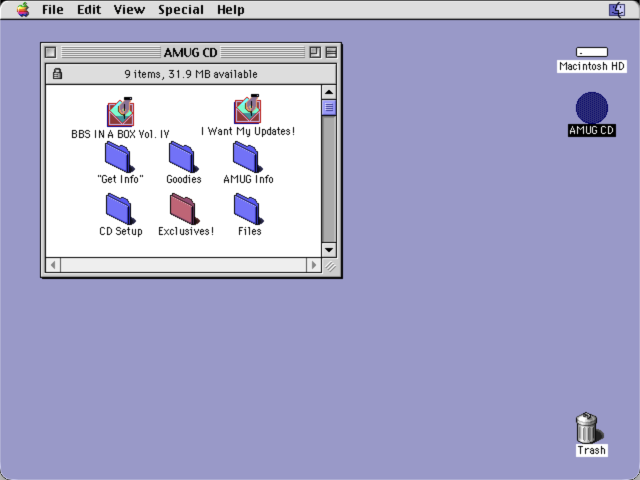Click the AMUG CD window close box
This screenshot has width=640, height=480.
point(50,52)
